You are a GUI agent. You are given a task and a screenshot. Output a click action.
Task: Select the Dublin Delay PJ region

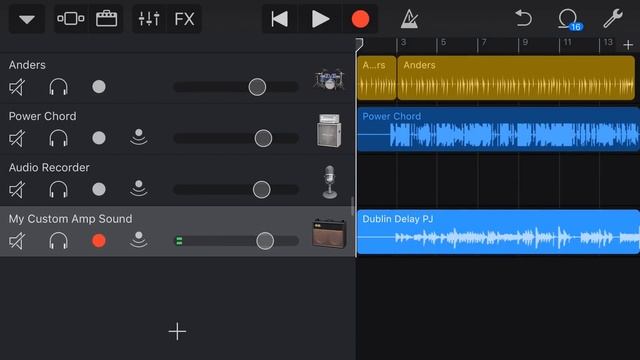tap(498, 232)
